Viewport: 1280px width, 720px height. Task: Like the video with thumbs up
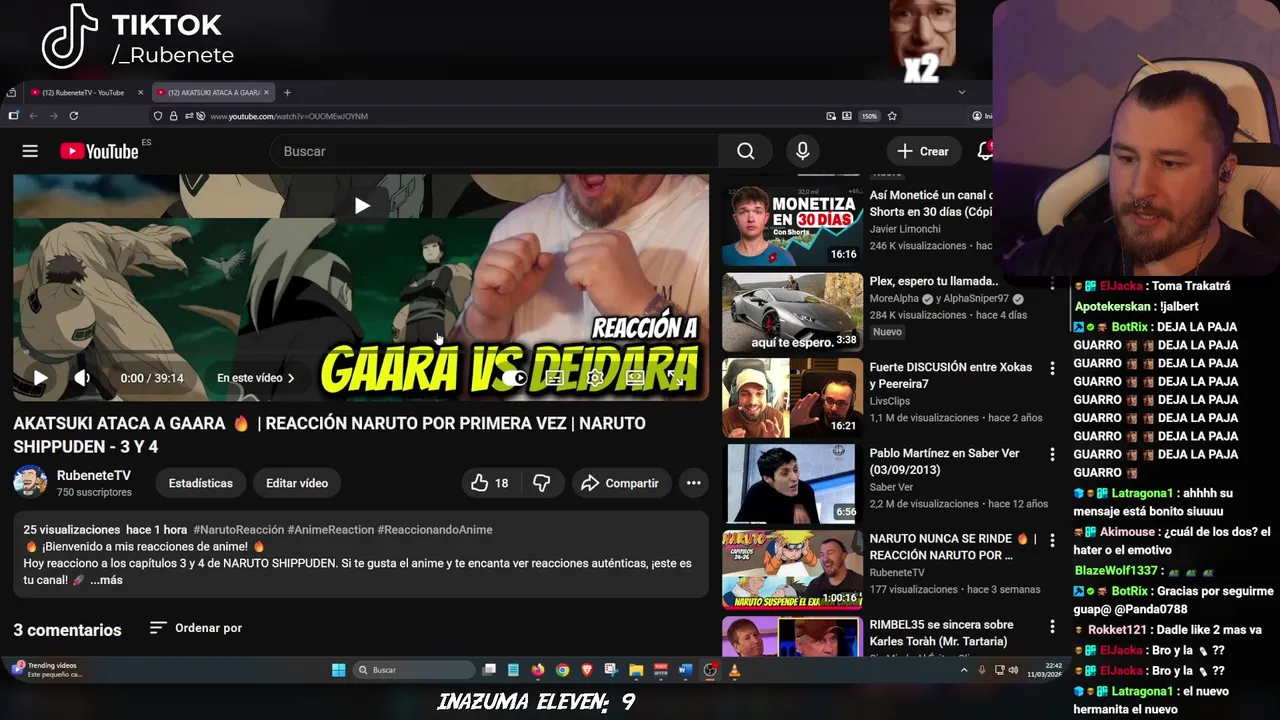(489, 483)
